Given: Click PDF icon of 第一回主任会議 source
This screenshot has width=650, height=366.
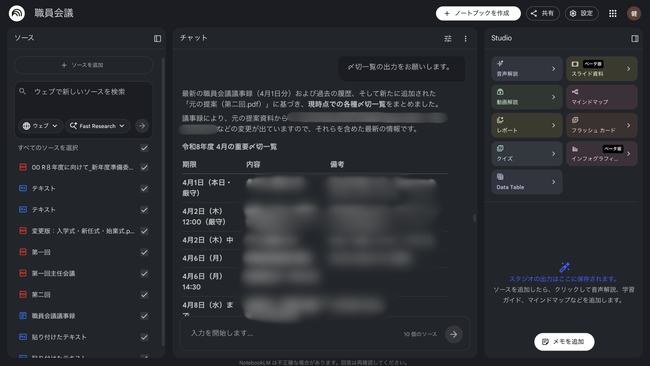Looking at the screenshot, I should [x=23, y=273].
